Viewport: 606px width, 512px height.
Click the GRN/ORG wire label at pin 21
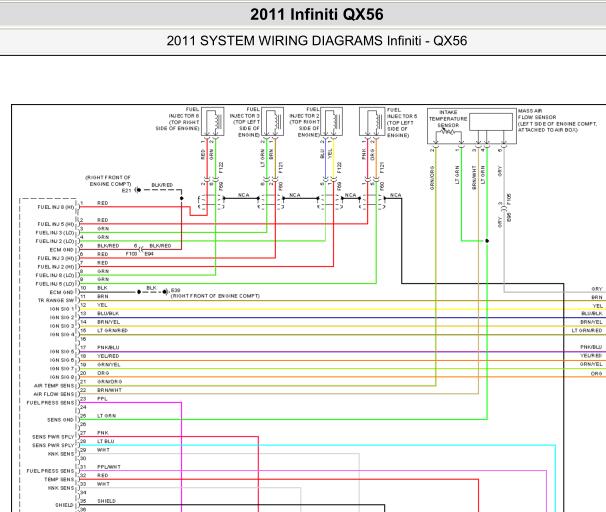point(110,382)
